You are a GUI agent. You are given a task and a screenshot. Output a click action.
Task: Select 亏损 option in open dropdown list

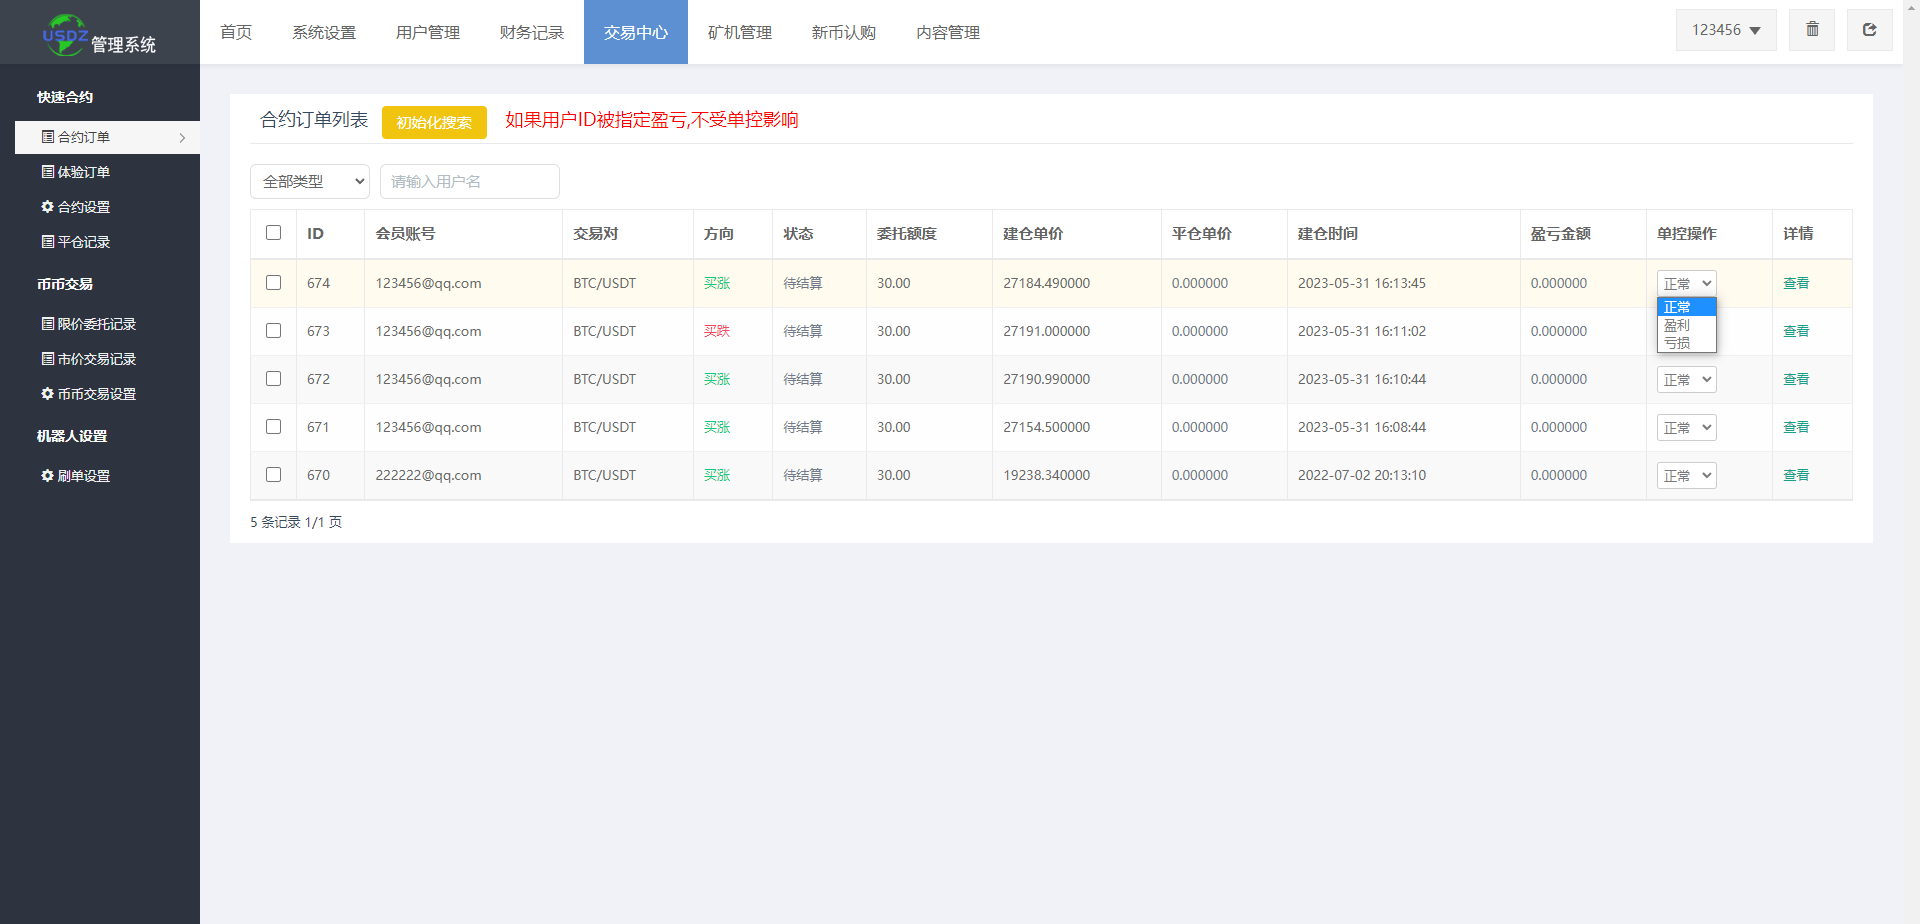click(x=1678, y=343)
